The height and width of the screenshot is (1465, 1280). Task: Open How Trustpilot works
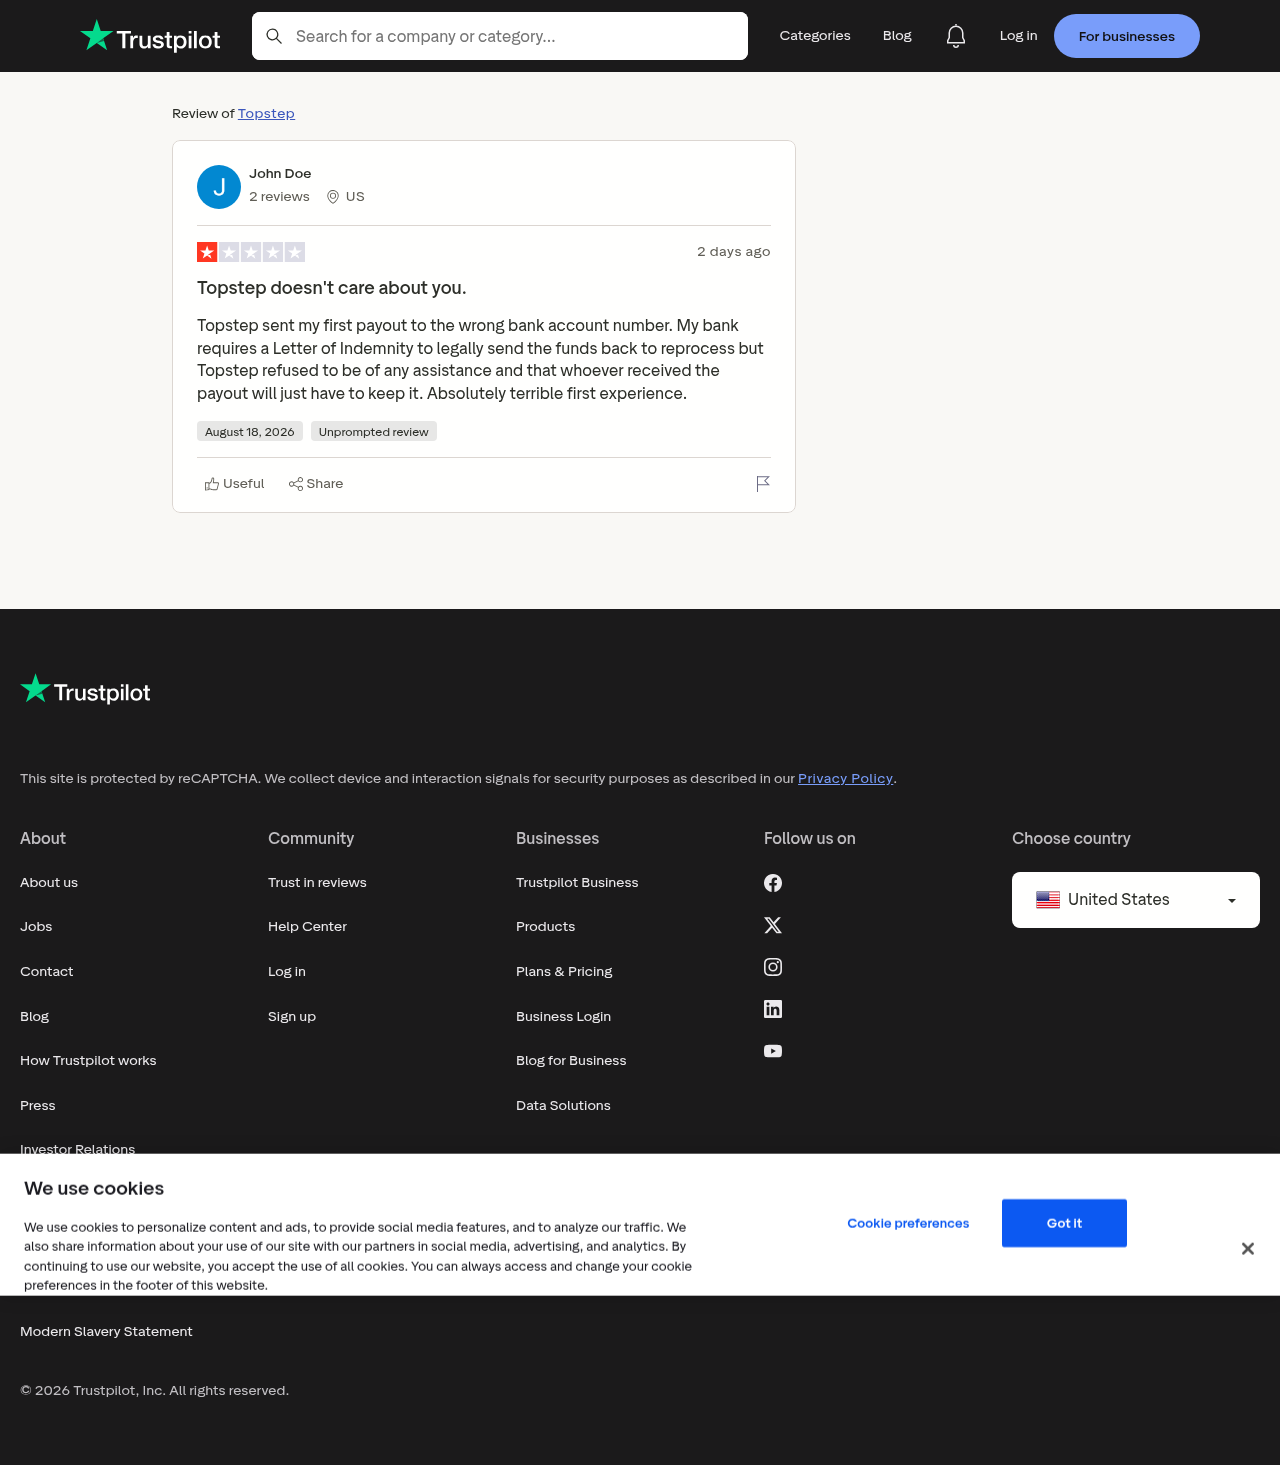click(88, 1061)
